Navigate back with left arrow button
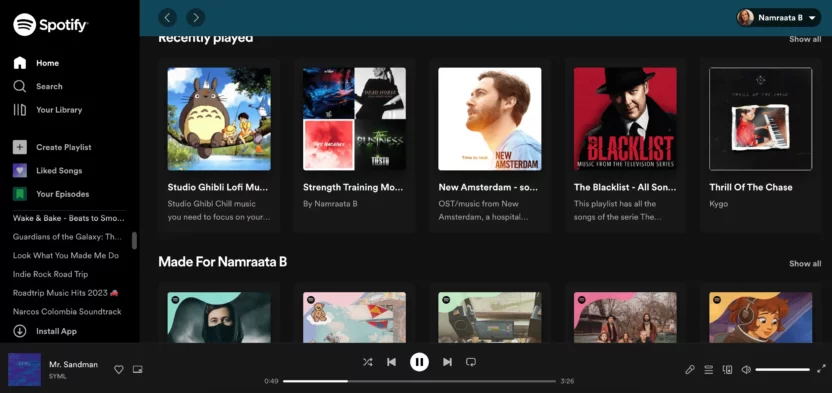The height and width of the screenshot is (393, 832). (167, 18)
